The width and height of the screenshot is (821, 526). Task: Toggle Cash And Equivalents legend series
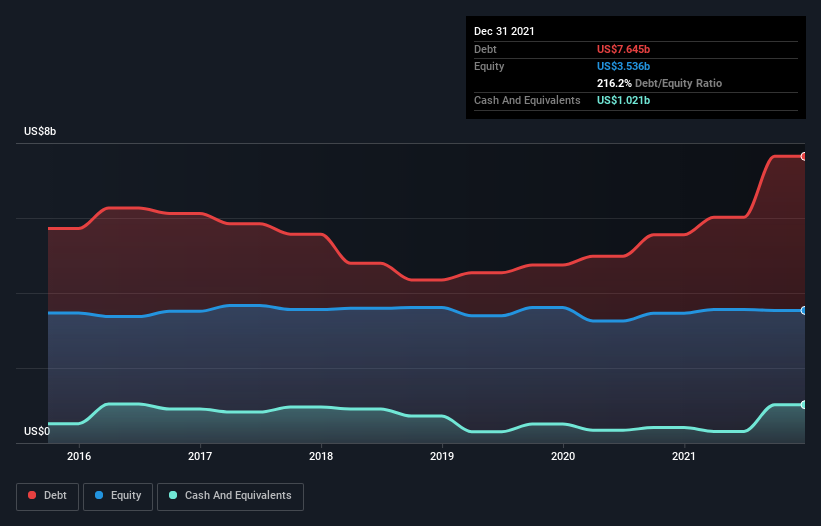(x=230, y=496)
